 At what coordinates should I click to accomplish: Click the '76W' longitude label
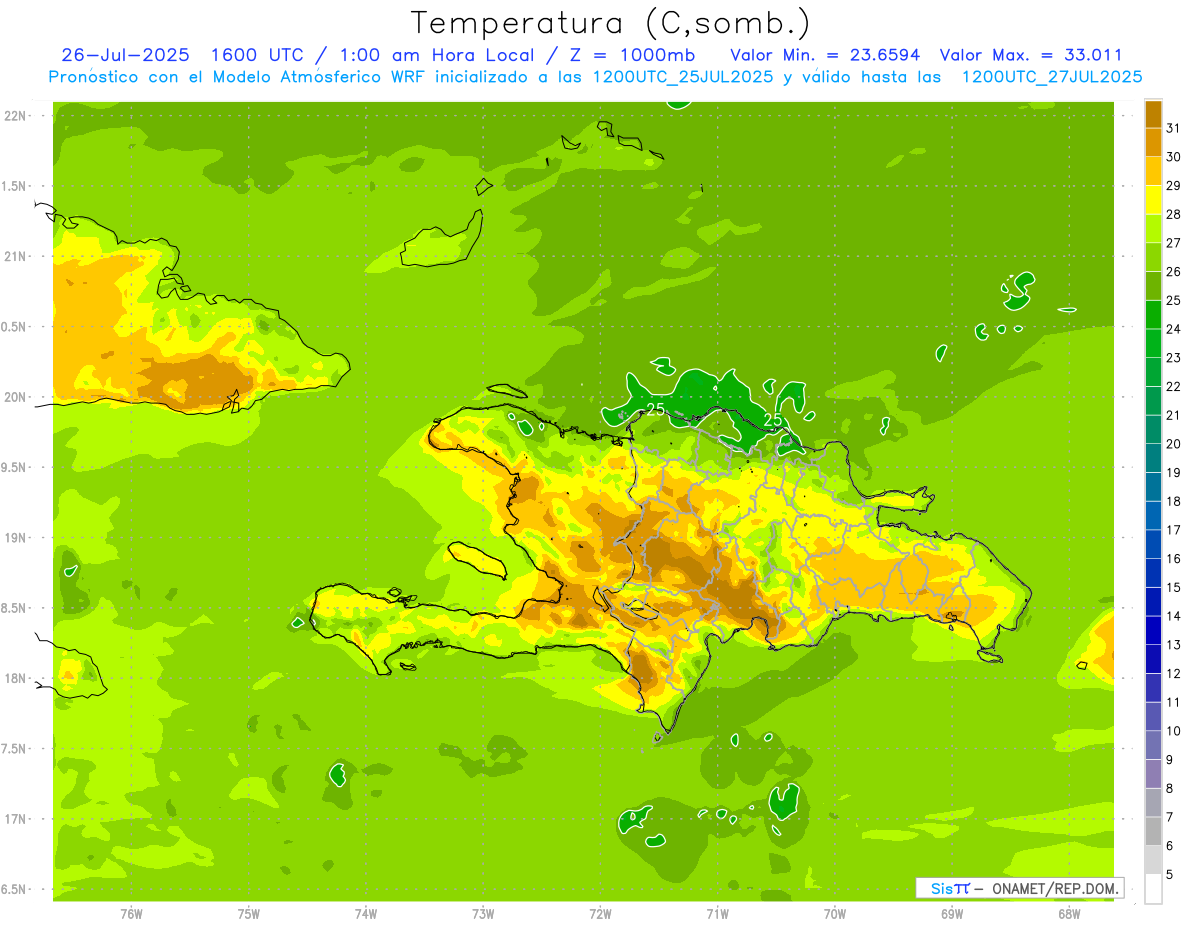point(131,913)
